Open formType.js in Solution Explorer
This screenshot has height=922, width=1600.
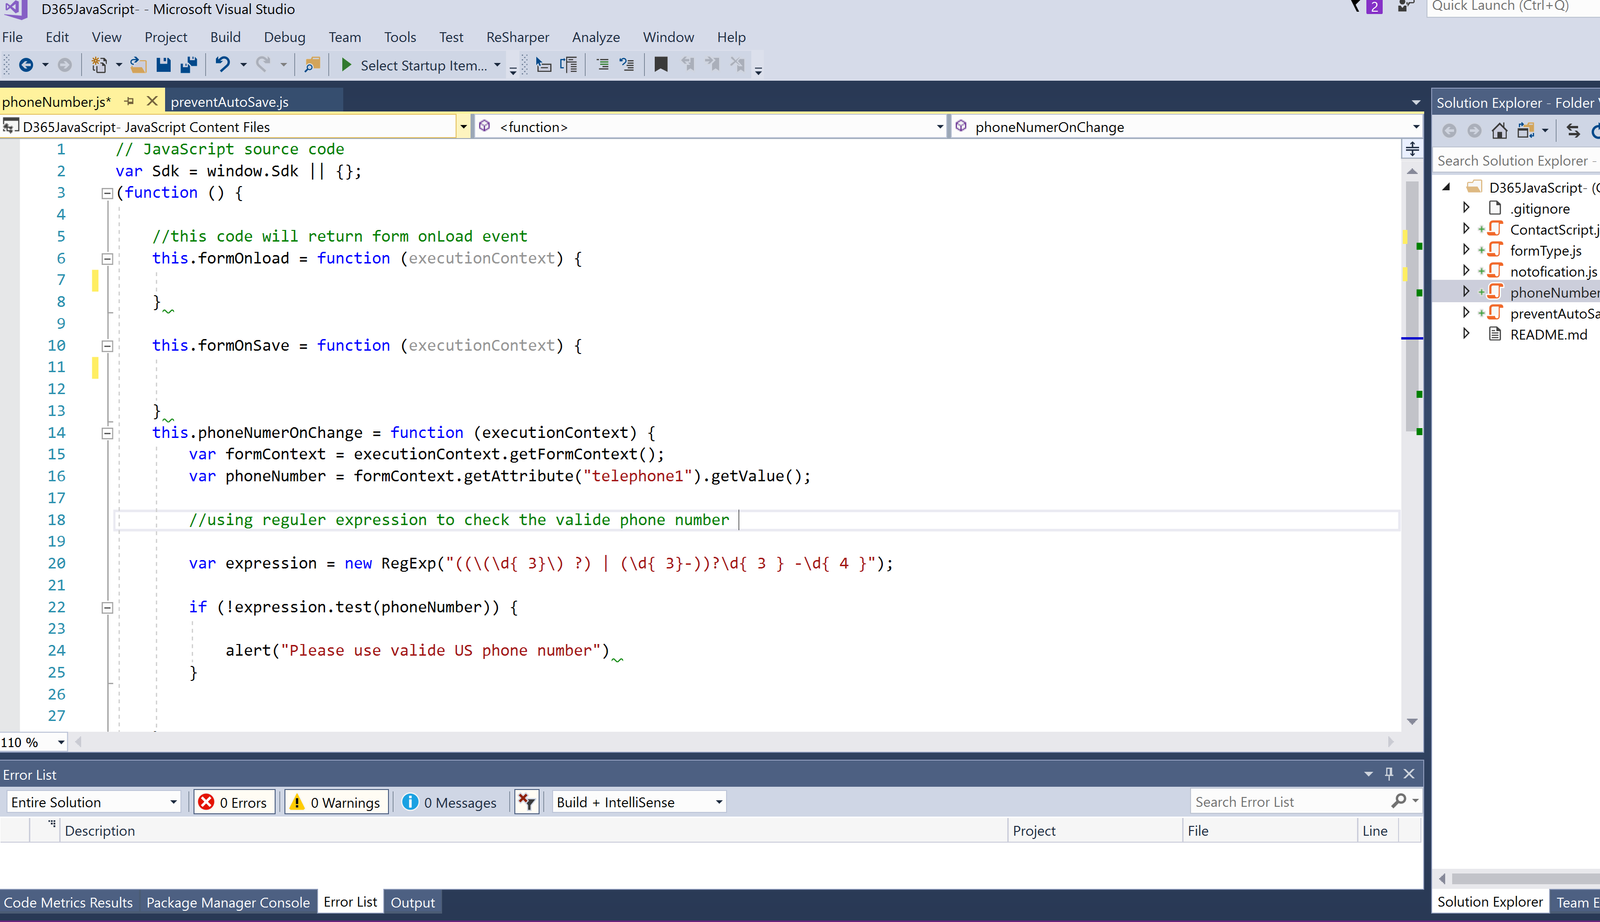[x=1545, y=251]
